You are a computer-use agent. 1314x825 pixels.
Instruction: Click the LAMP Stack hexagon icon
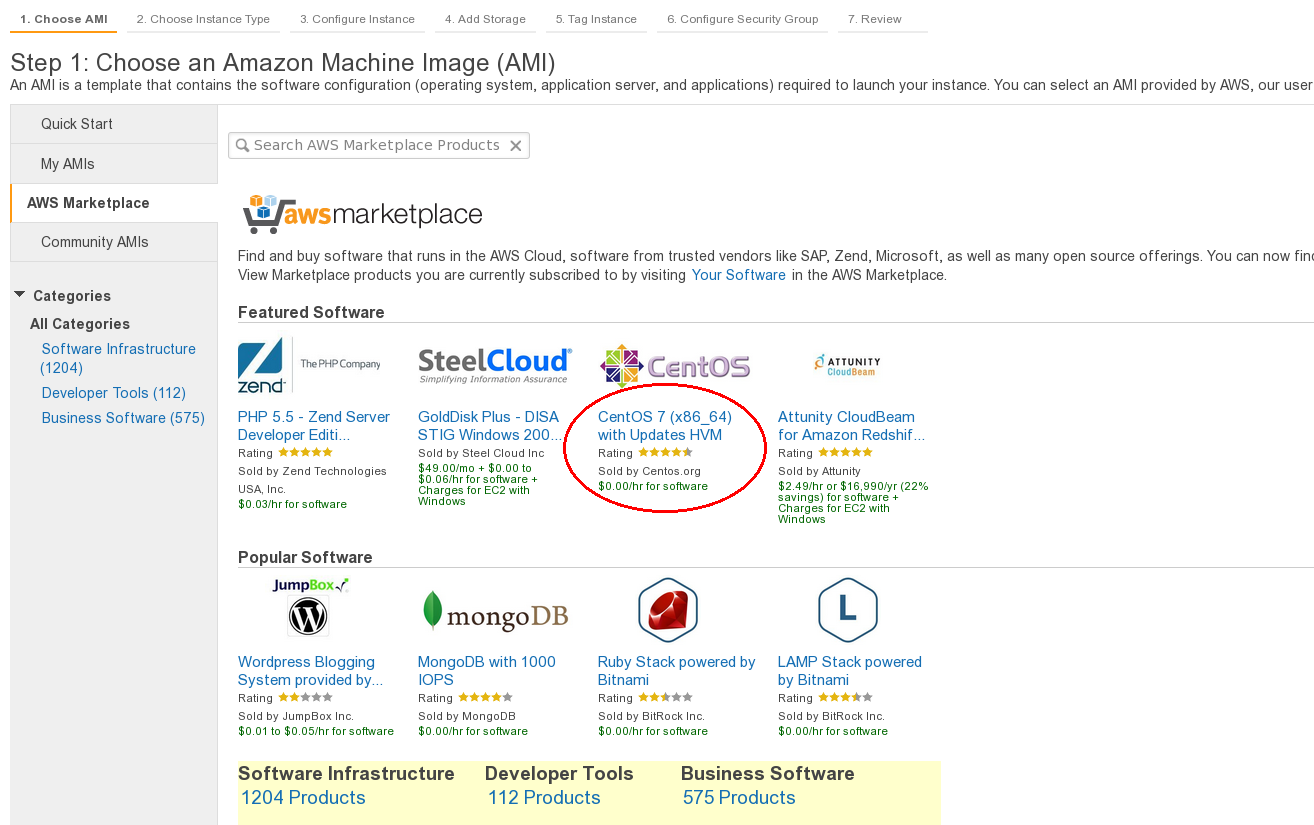pyautogui.click(x=848, y=609)
